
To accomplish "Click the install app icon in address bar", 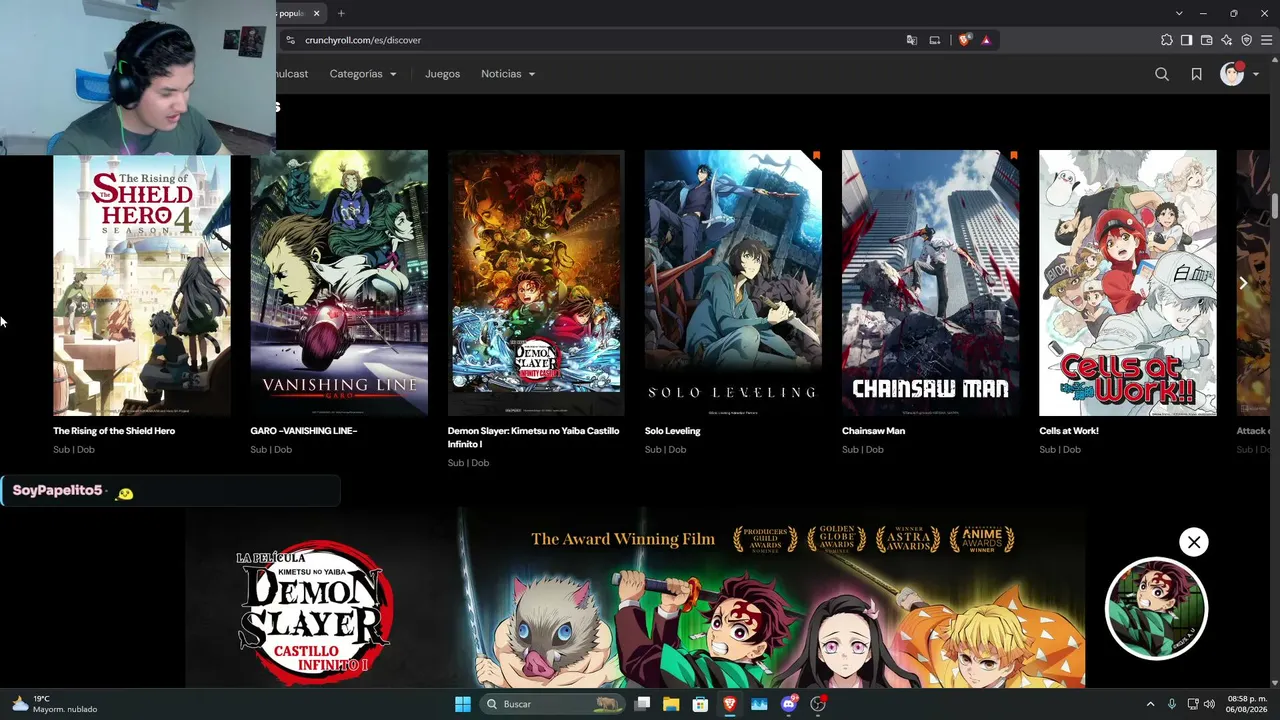I will click(x=935, y=40).
